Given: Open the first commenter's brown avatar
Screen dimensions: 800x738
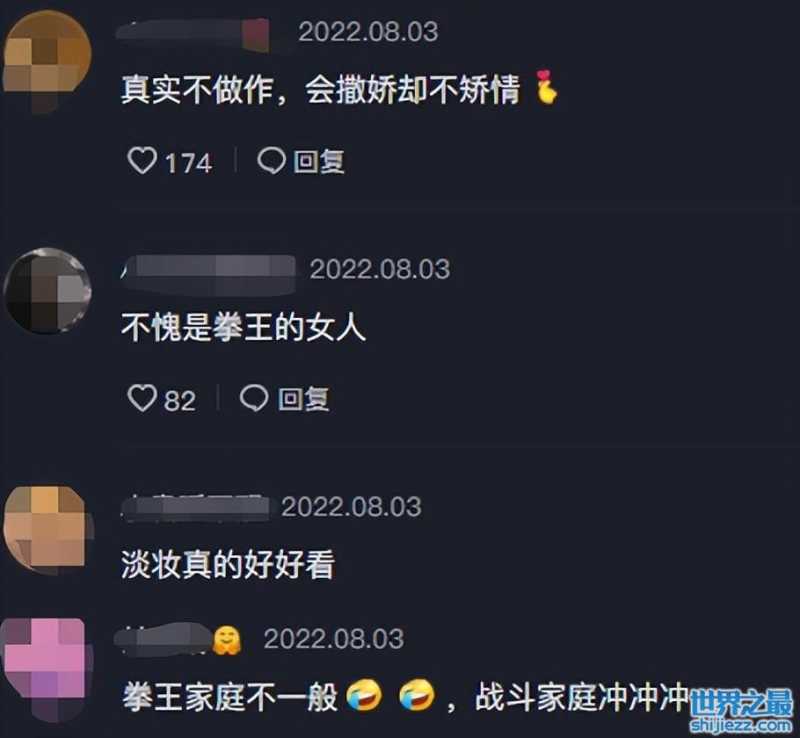Looking at the screenshot, I should point(47,60).
